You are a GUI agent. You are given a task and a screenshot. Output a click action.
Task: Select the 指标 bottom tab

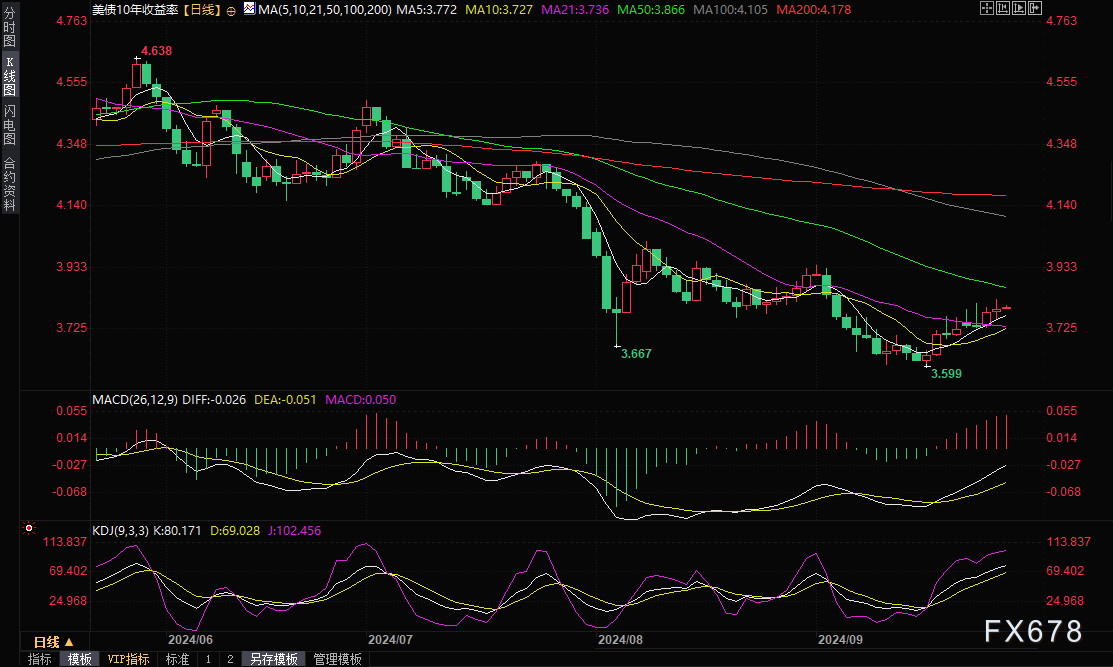tap(40, 659)
